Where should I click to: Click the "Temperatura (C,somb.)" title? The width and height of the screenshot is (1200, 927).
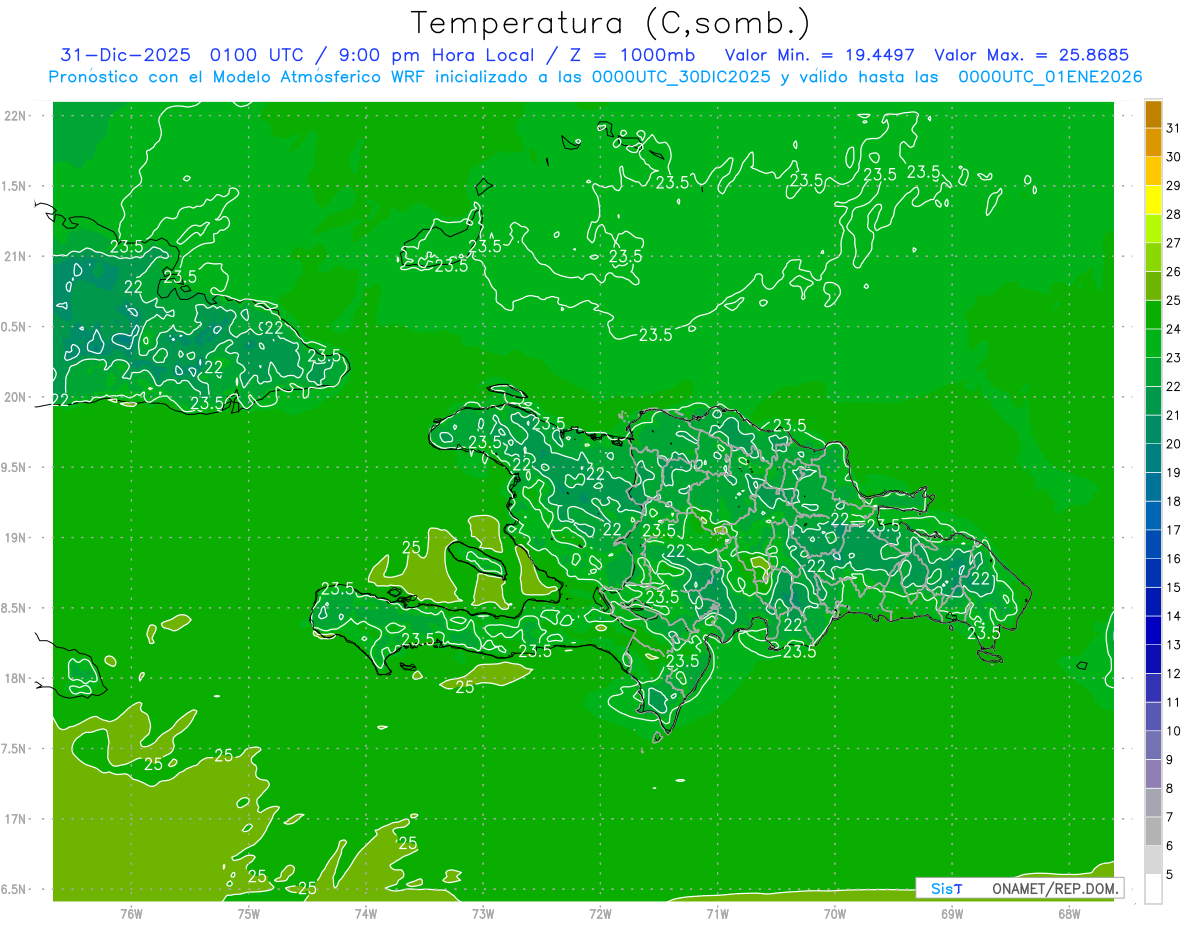[611, 23]
